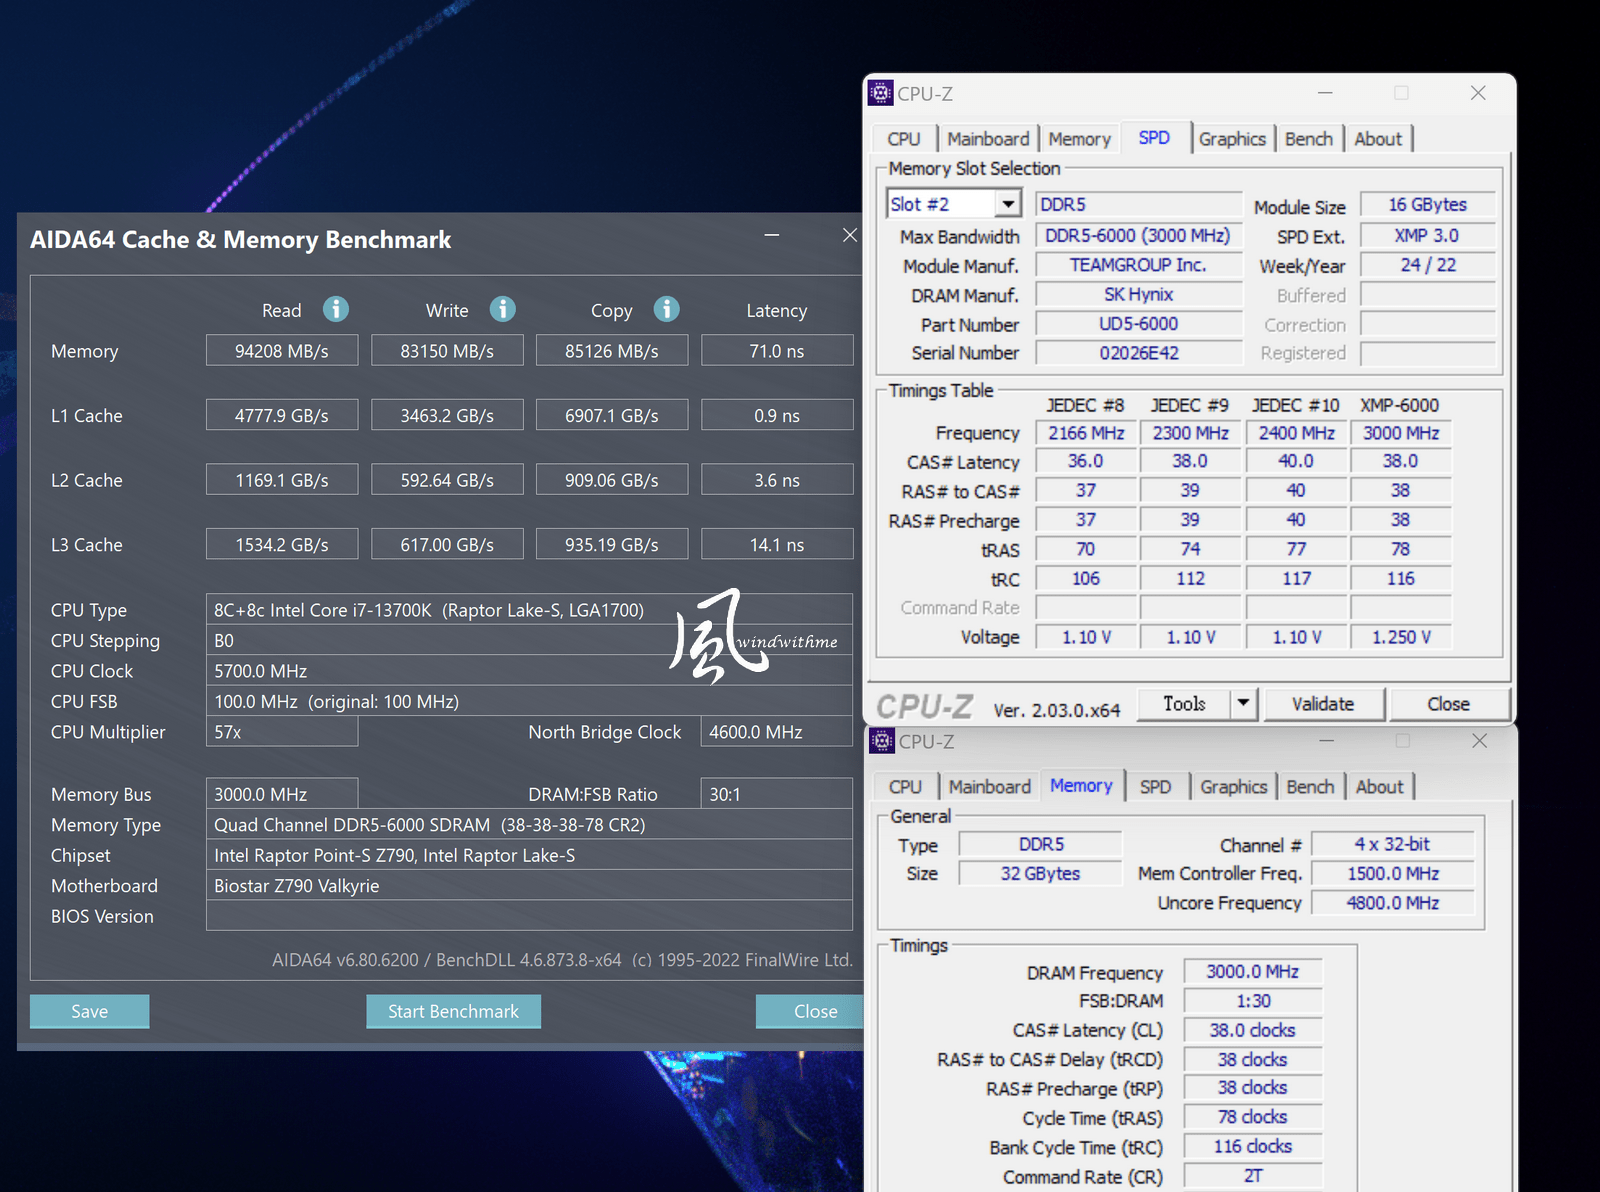Click the Part Number field showing UD5-6000
The height and width of the screenshot is (1192, 1600).
pos(1138,323)
